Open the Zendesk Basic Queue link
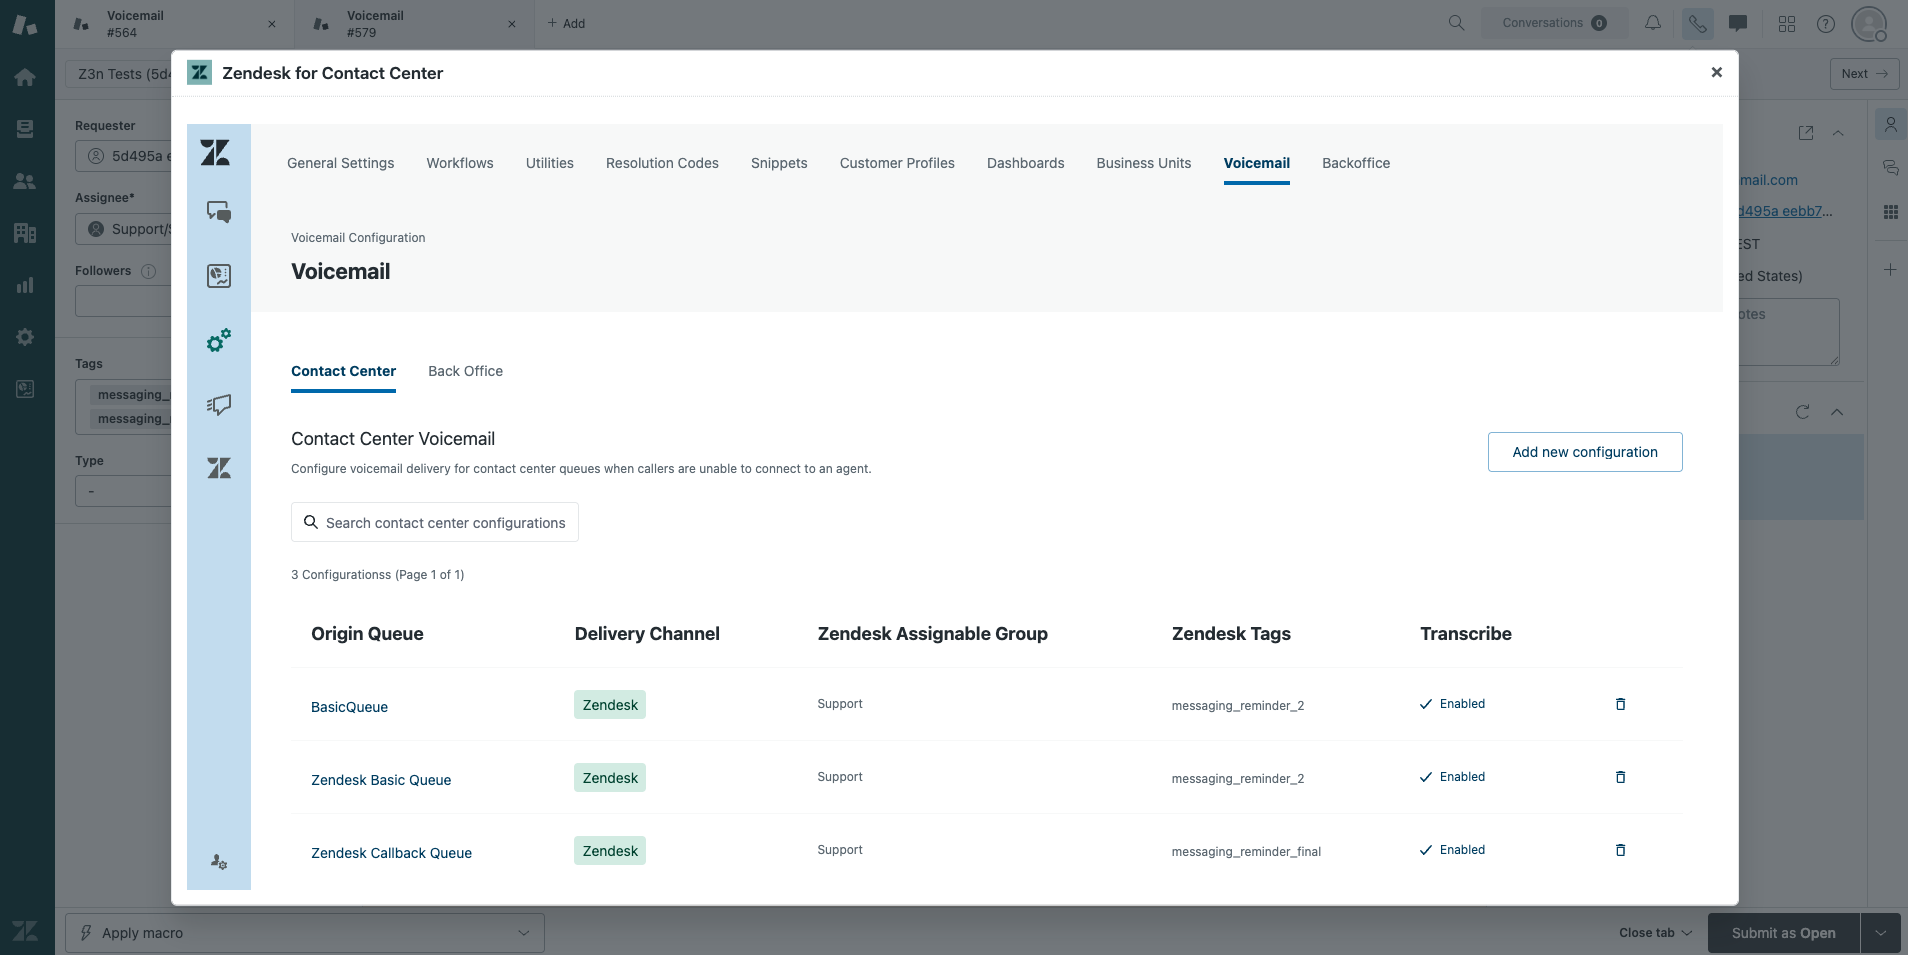This screenshot has height=955, width=1908. click(x=381, y=780)
